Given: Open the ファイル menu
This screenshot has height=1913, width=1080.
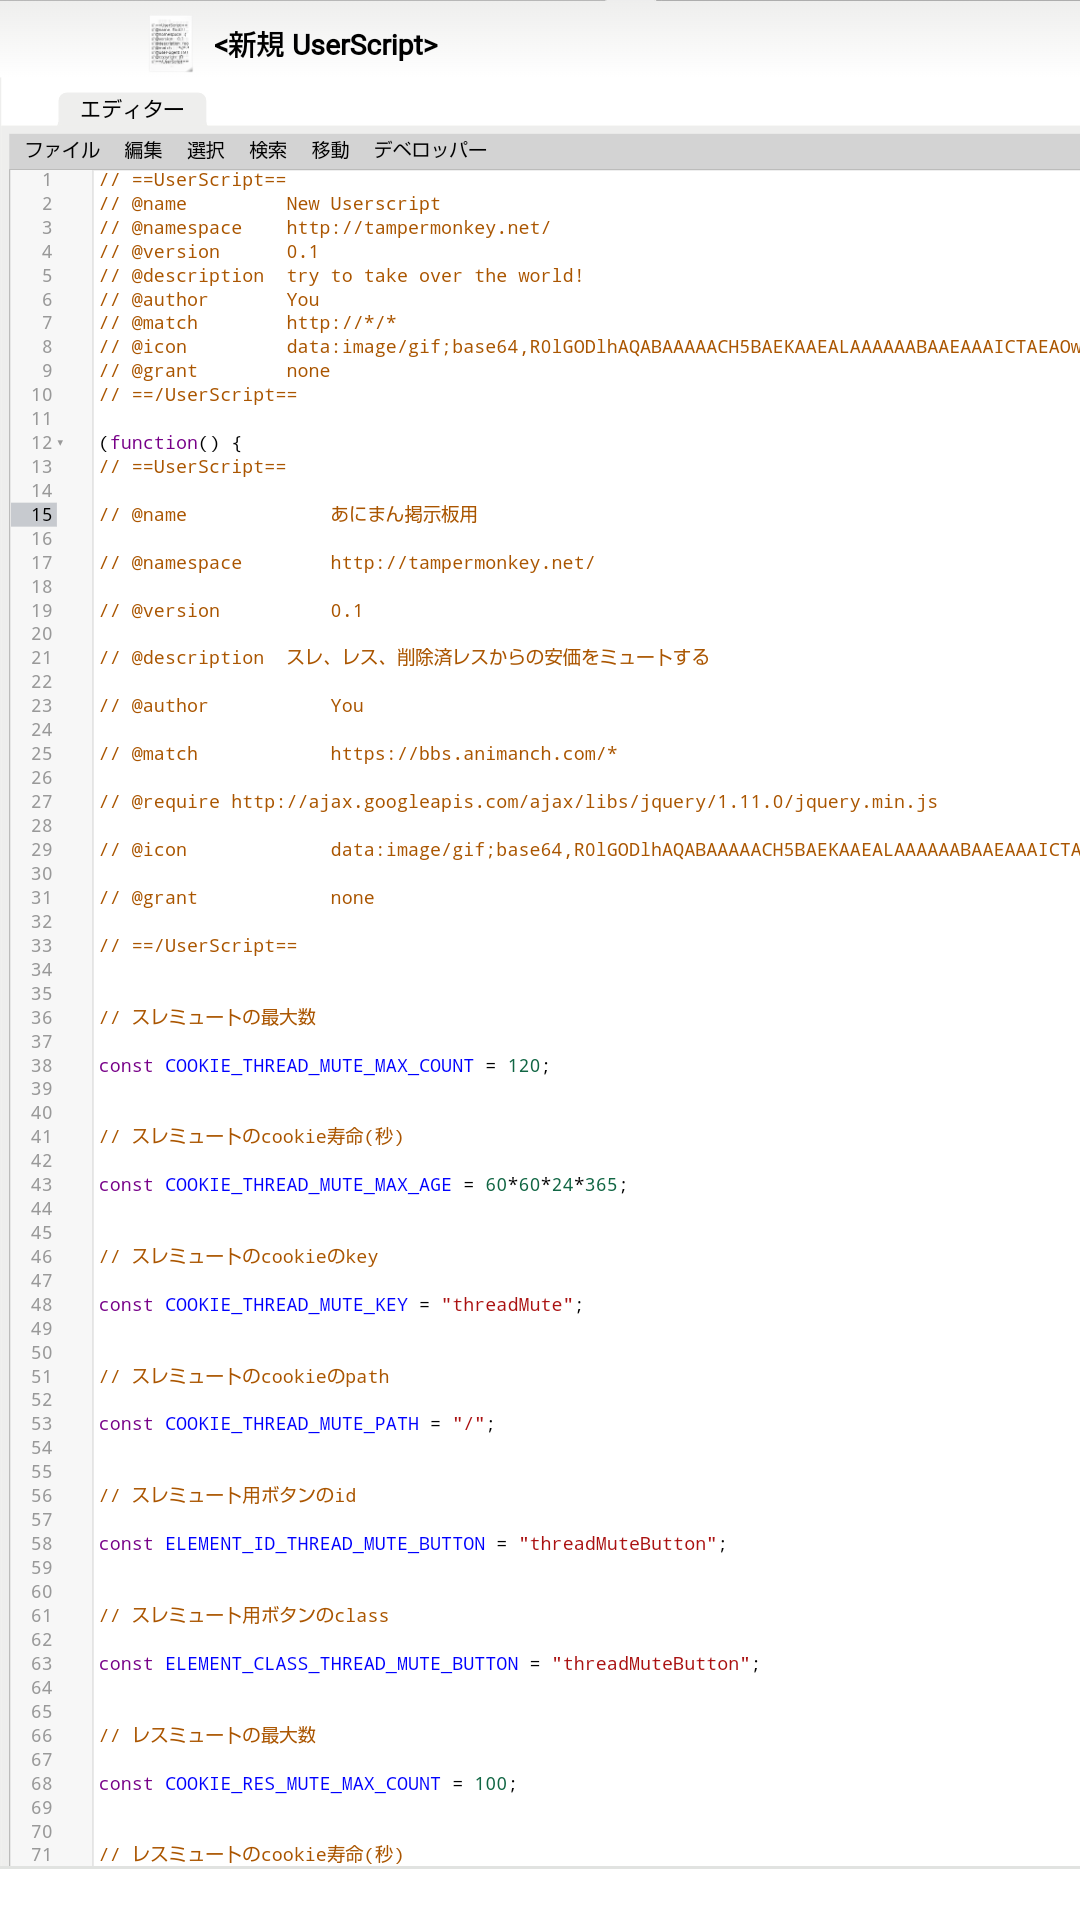Looking at the screenshot, I should pos(62,150).
